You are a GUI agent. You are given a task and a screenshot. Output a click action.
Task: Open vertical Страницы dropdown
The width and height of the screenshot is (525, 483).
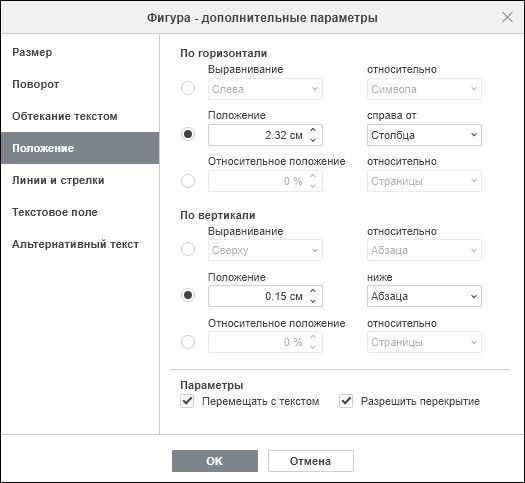coord(424,342)
